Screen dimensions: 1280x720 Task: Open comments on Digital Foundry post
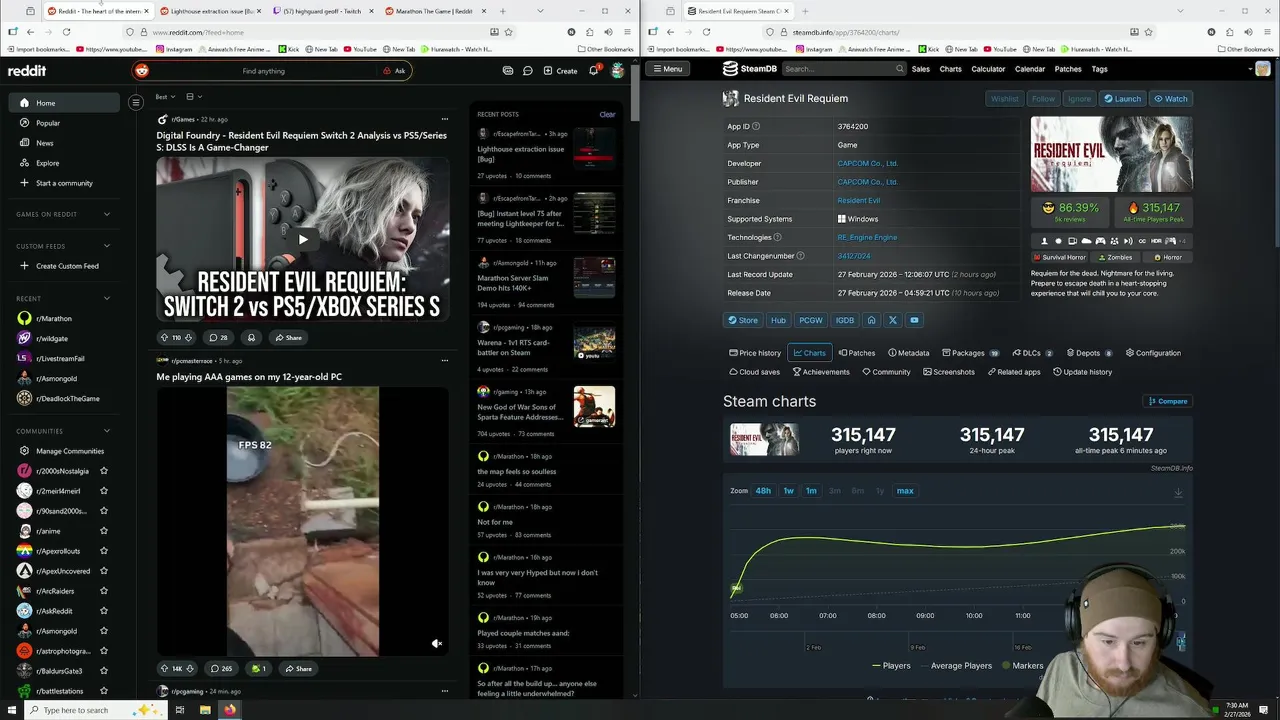[218, 337]
